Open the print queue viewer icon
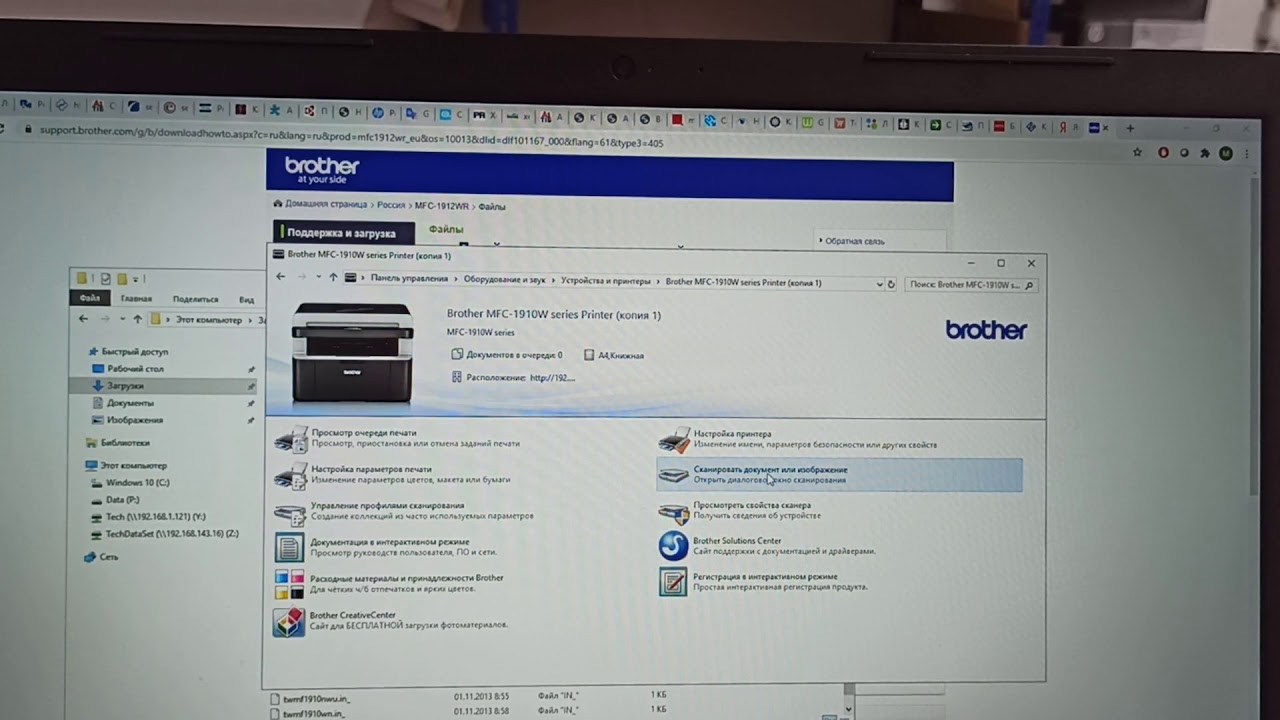The width and height of the screenshot is (1280, 720). click(x=290, y=439)
